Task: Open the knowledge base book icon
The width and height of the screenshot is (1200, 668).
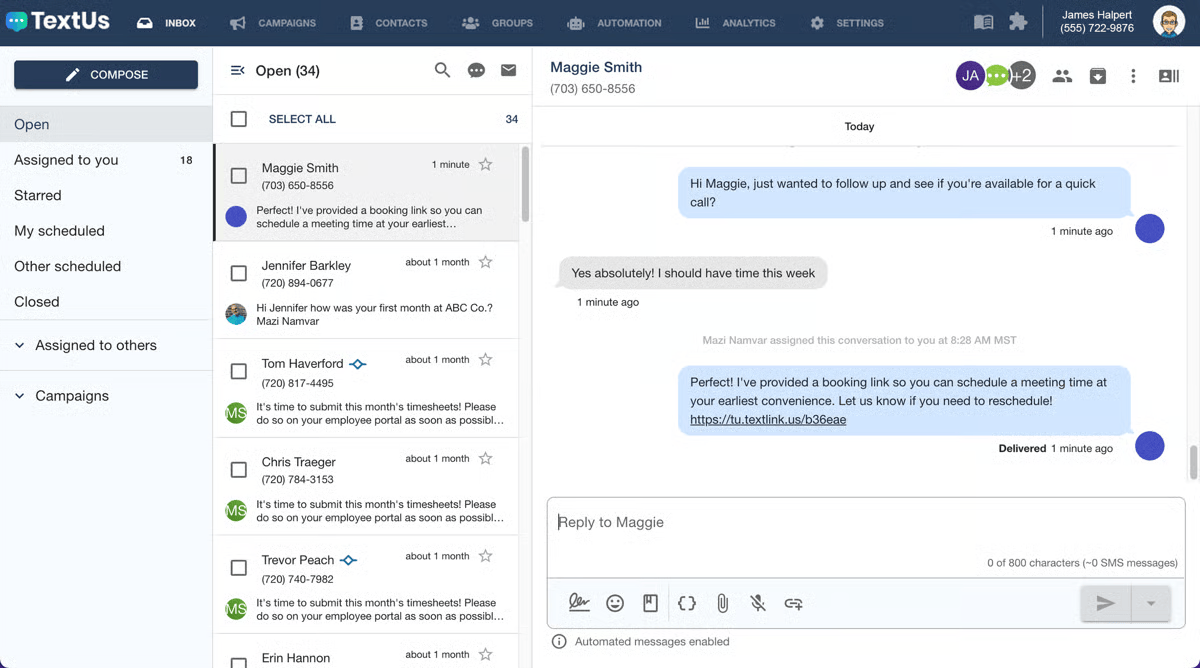Action: click(x=983, y=22)
